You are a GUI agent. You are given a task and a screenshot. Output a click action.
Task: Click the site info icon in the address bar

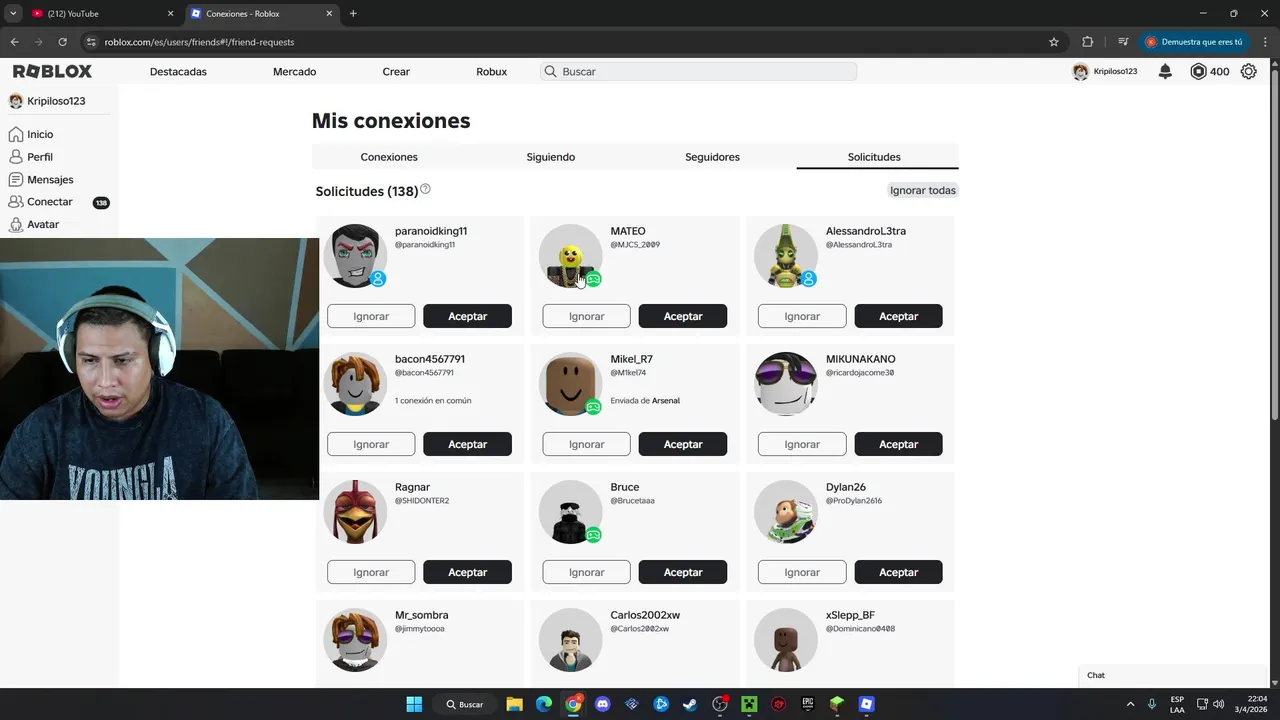click(x=91, y=42)
